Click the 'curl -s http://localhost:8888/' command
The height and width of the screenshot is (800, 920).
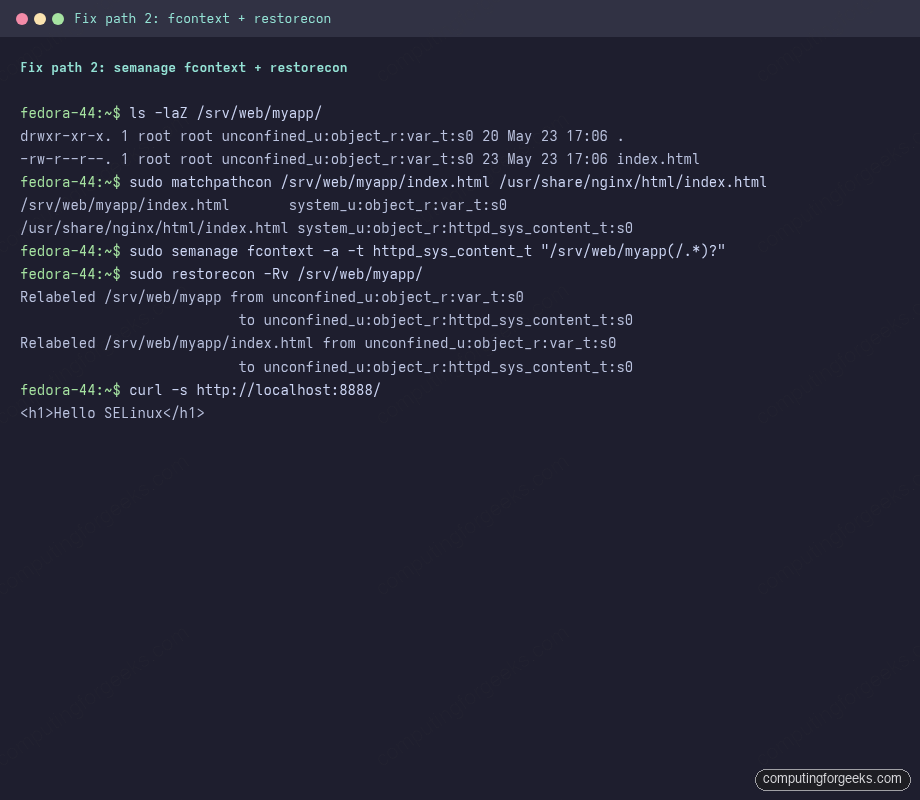[255, 390]
